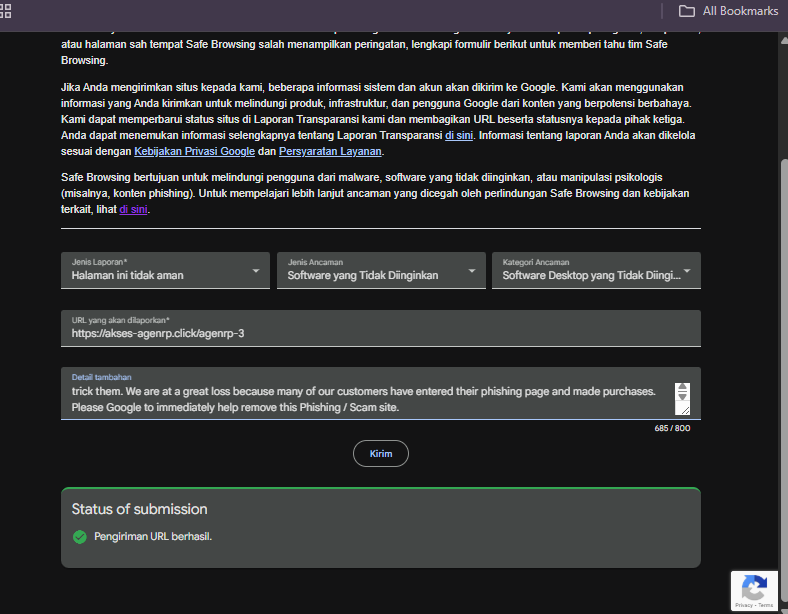788x614 pixels.
Task: Open the 'di sini' Laporan Transparansi link
Action: tap(459, 135)
